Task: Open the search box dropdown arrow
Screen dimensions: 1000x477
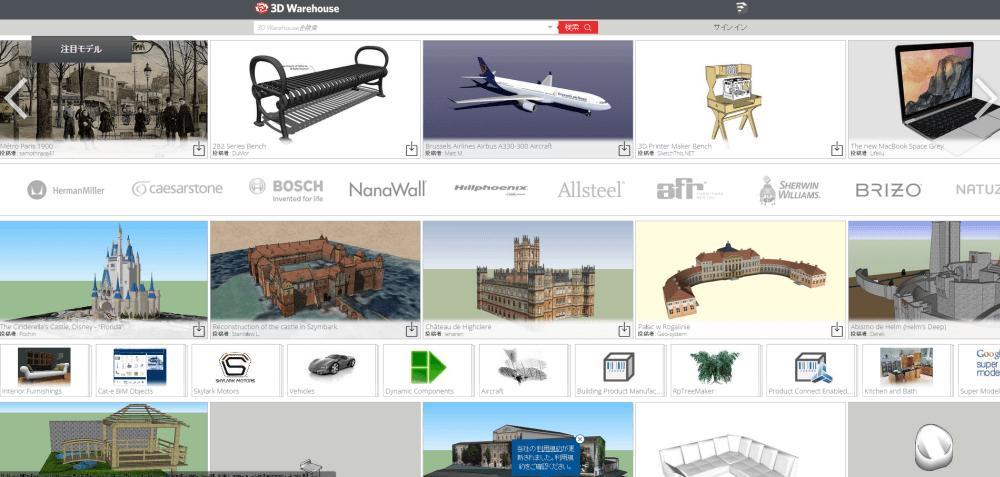Action: pyautogui.click(x=550, y=27)
